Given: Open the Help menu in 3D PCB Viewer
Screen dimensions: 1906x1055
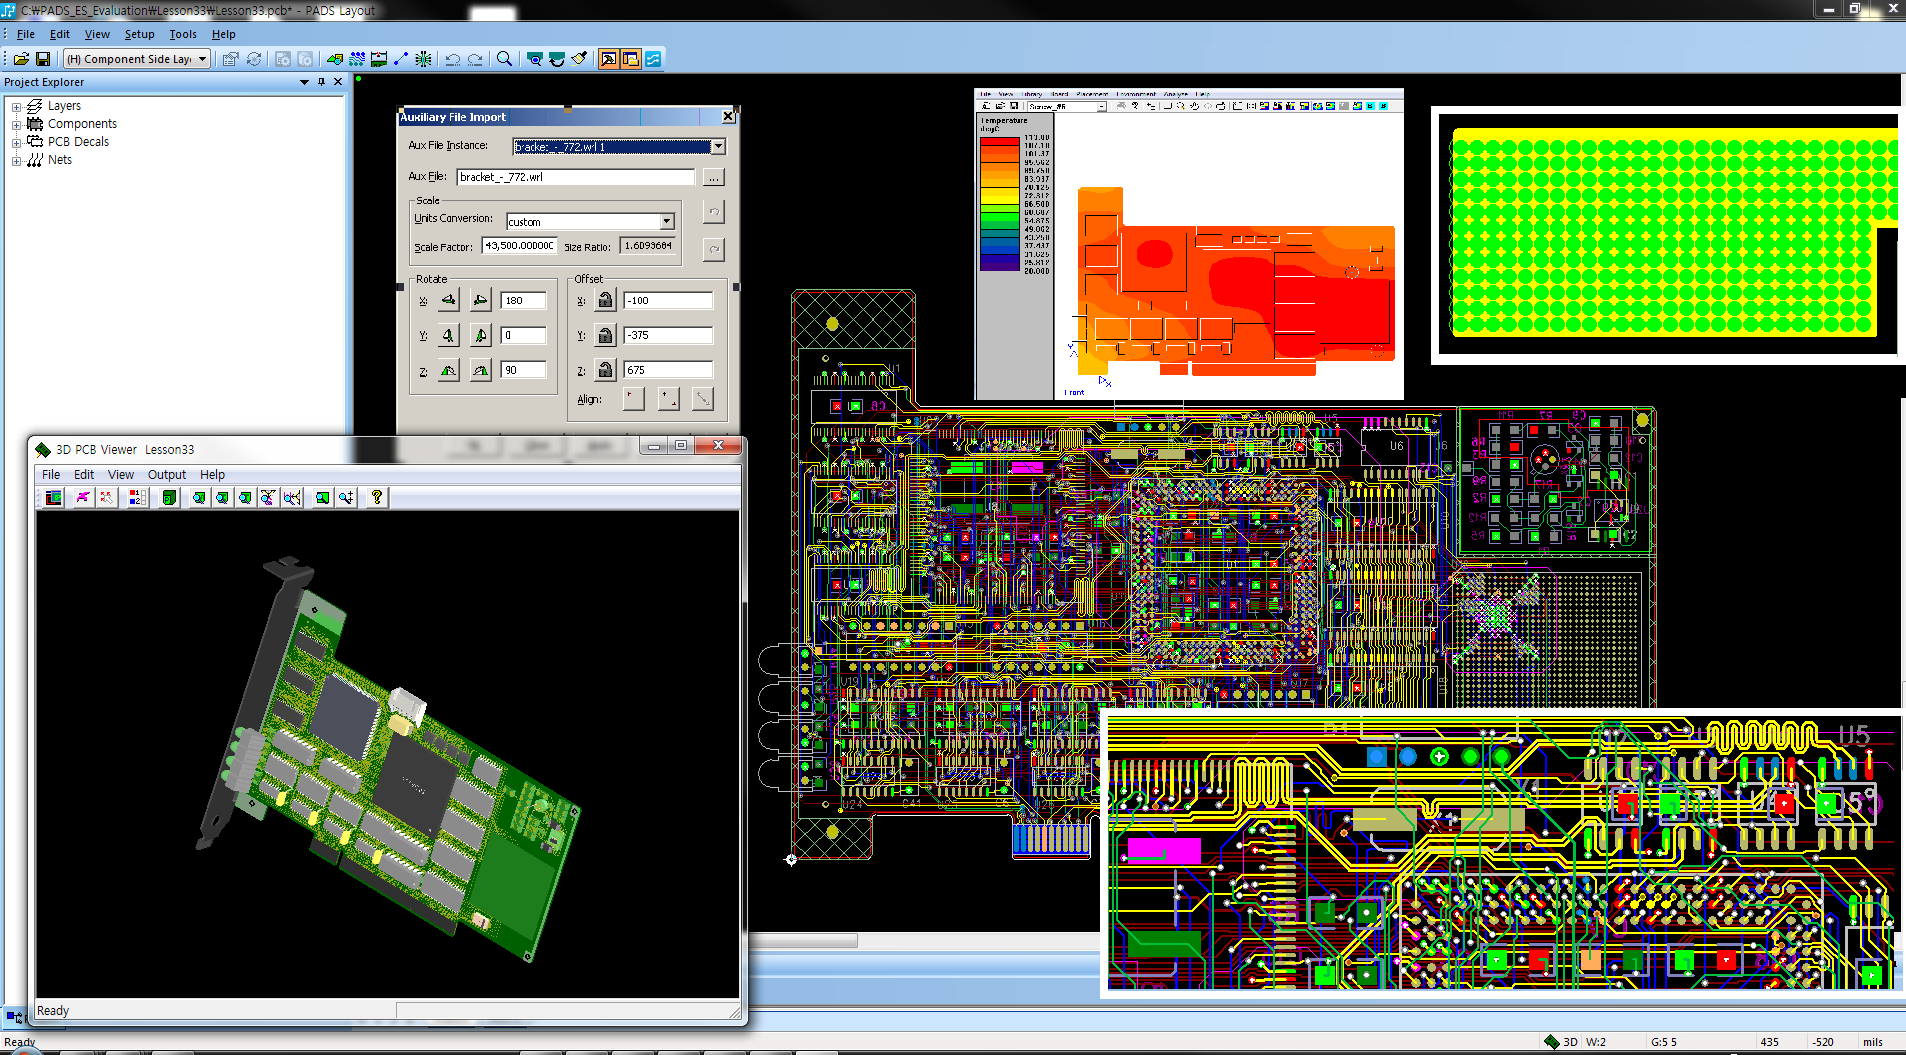Looking at the screenshot, I should point(212,475).
